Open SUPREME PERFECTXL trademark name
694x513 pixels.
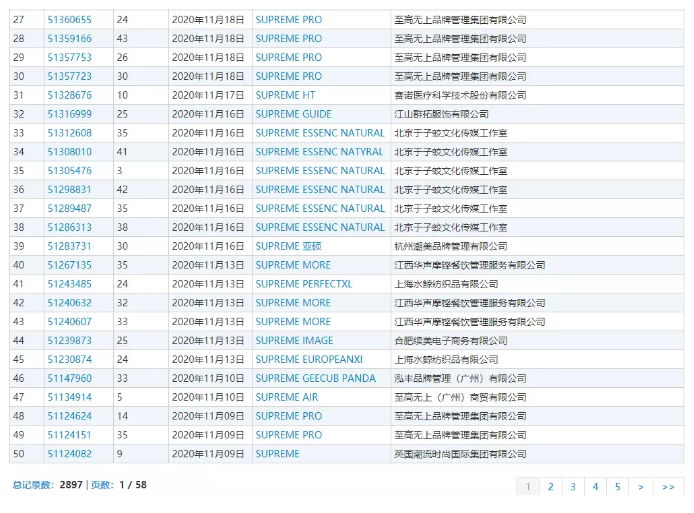coord(304,284)
